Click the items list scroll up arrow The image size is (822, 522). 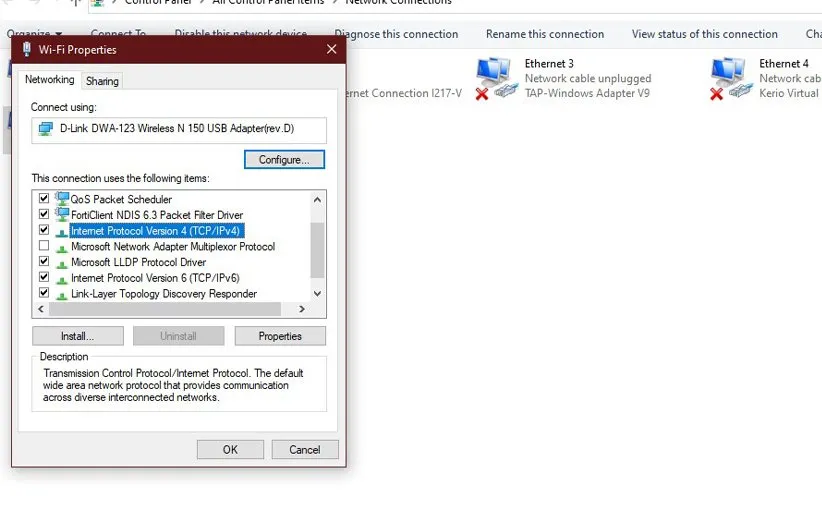point(317,200)
